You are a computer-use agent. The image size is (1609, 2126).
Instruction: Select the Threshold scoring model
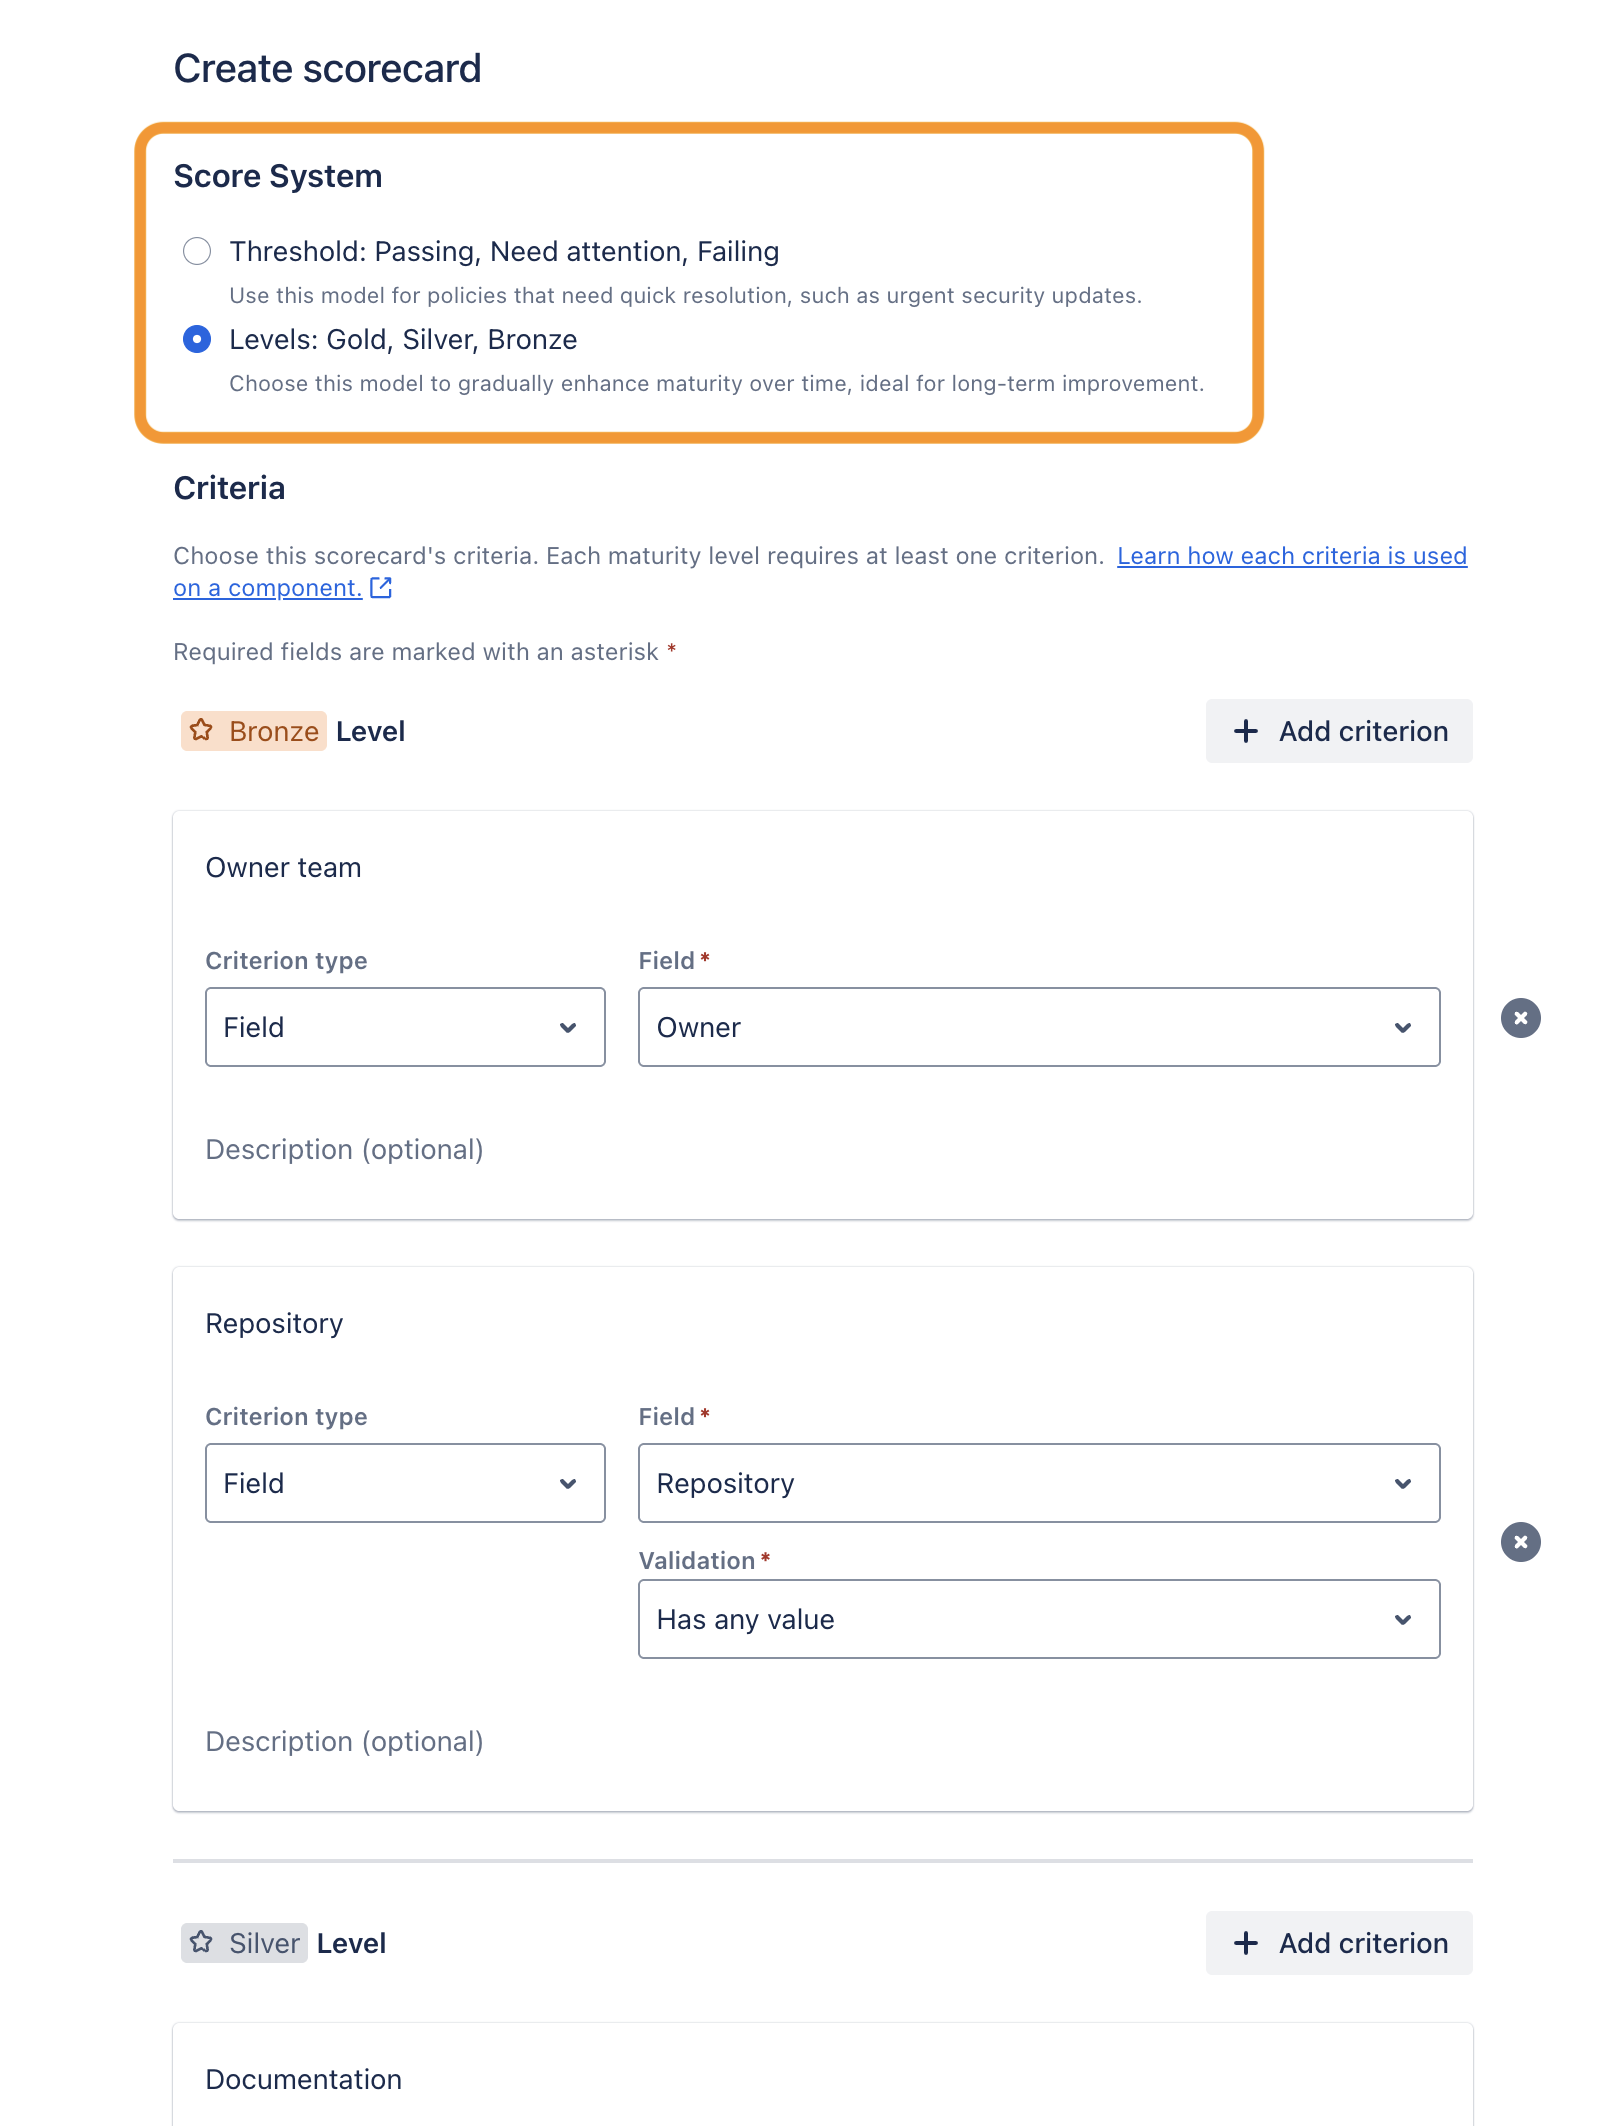(197, 252)
